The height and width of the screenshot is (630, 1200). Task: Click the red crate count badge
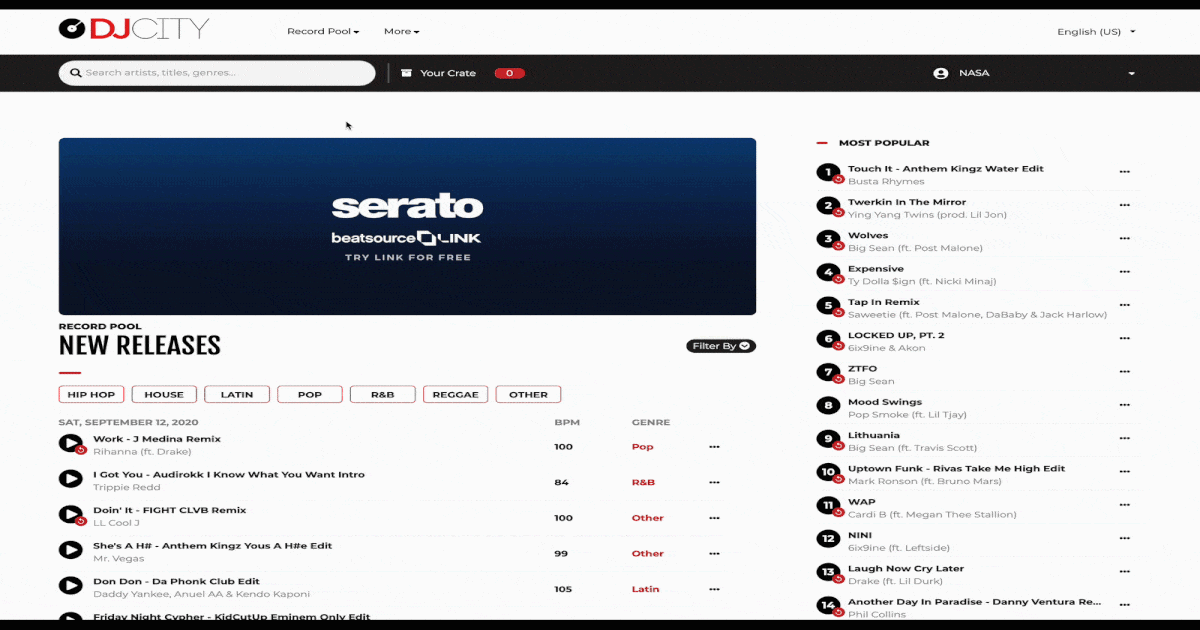click(x=509, y=73)
